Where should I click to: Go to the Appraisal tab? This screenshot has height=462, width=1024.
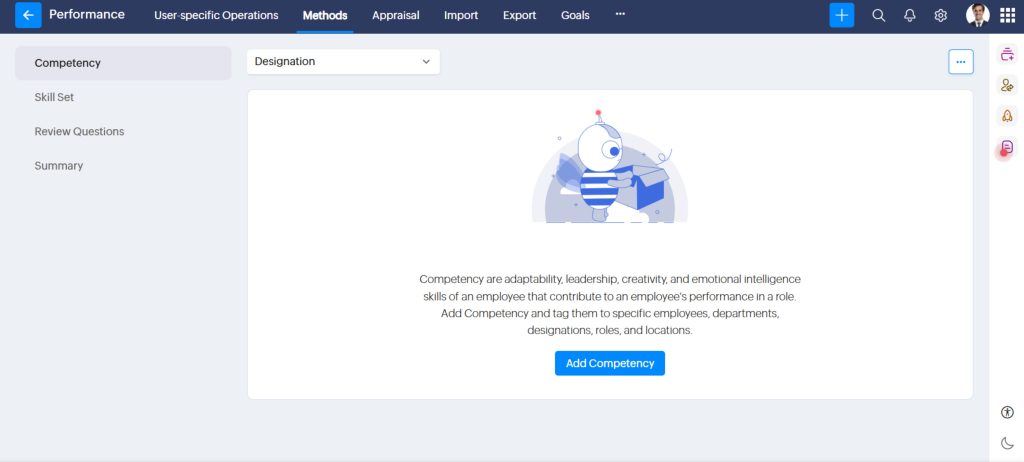(x=396, y=16)
